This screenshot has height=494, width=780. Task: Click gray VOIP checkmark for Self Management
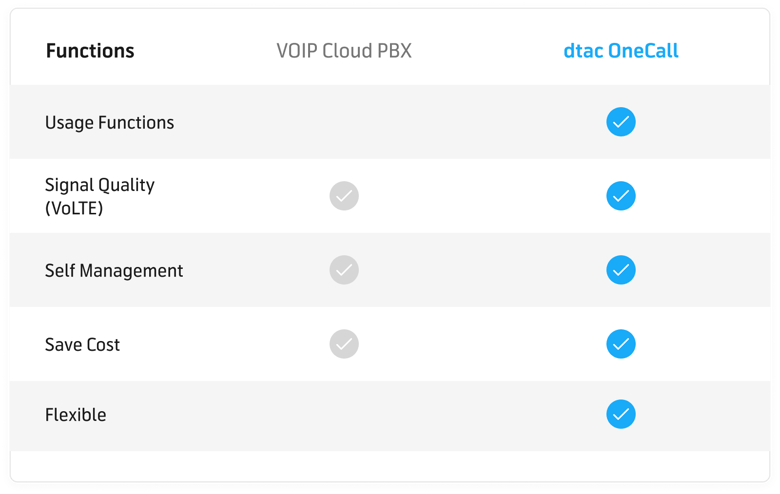coord(344,270)
